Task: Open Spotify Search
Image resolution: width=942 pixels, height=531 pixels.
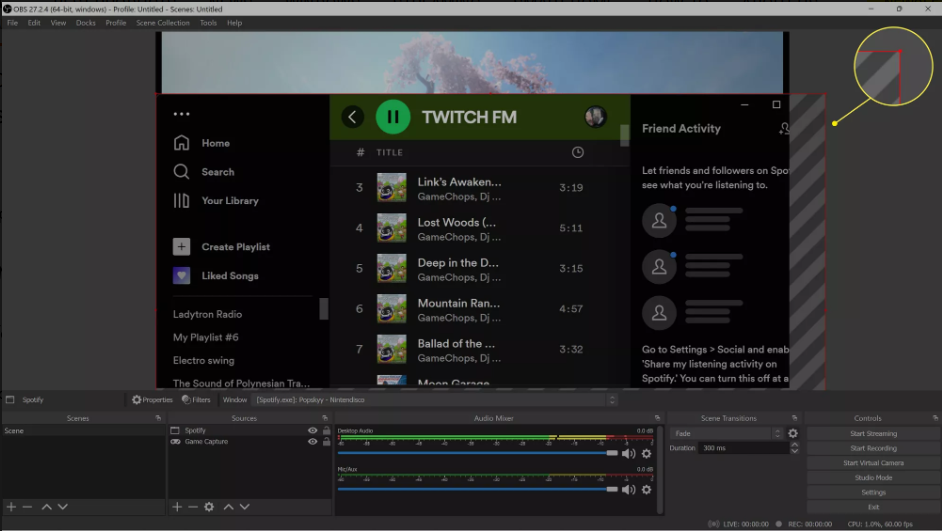Action: 204,172
